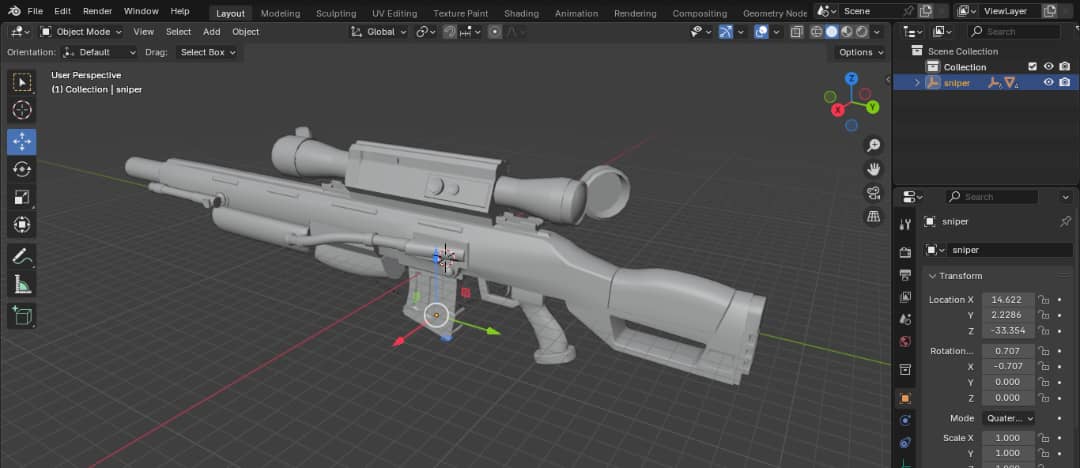Switch to material preview shading
The image size is (1080, 468).
847,32
